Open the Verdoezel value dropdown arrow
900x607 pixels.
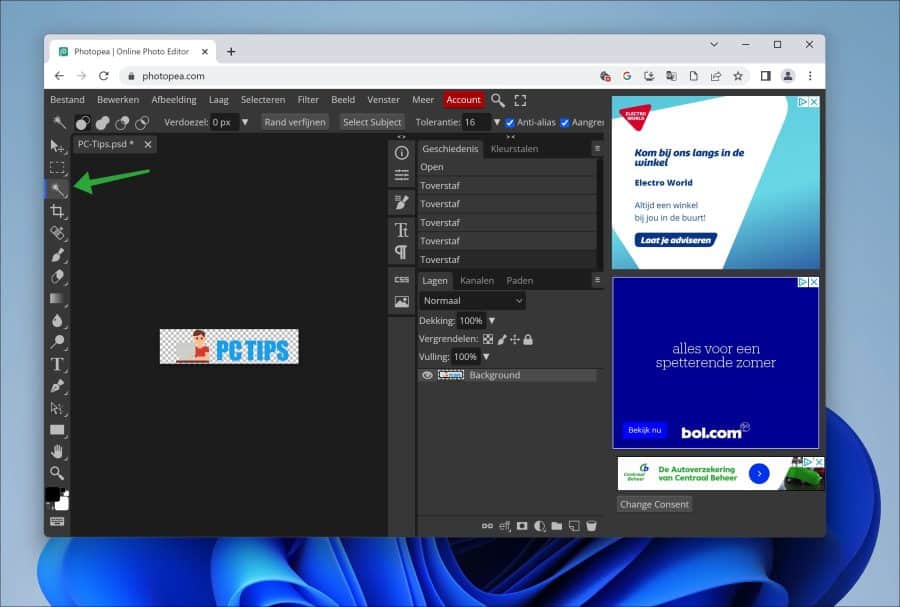pos(245,122)
